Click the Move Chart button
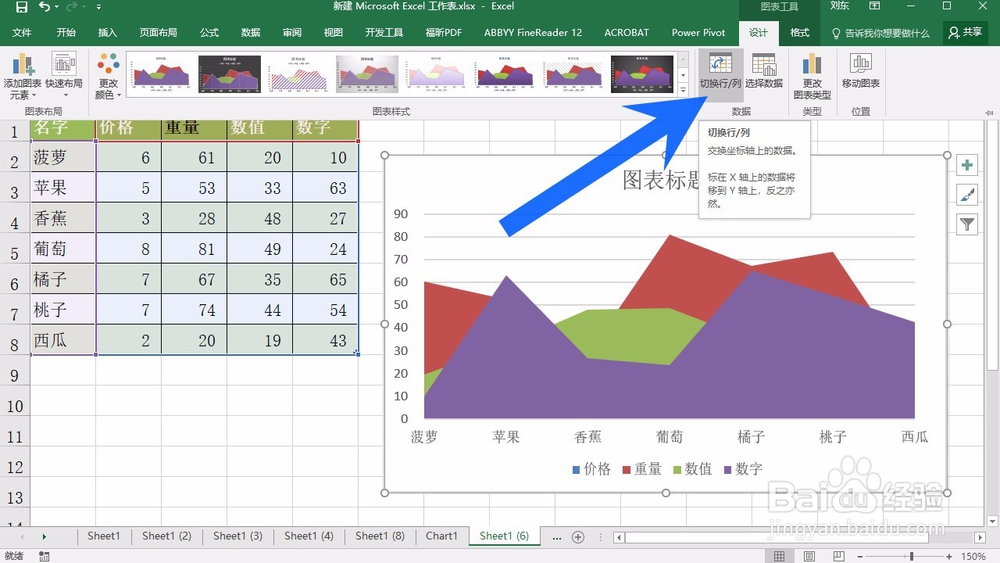Image resolution: width=1000 pixels, height=563 pixels. point(860,72)
